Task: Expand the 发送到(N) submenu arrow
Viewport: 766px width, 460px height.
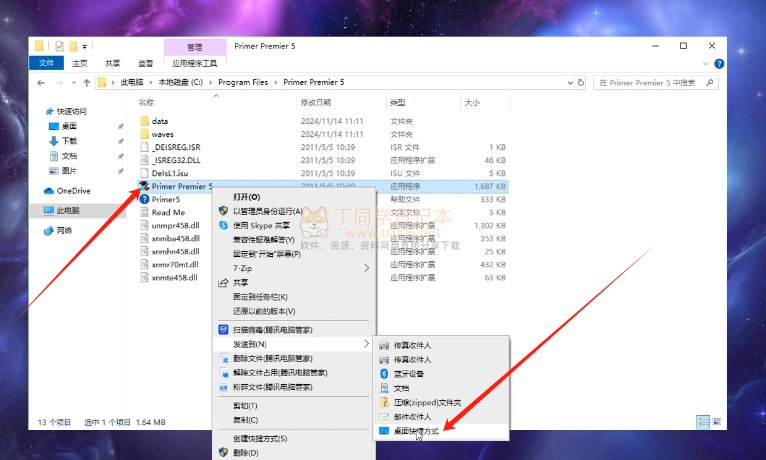Action: coord(366,344)
